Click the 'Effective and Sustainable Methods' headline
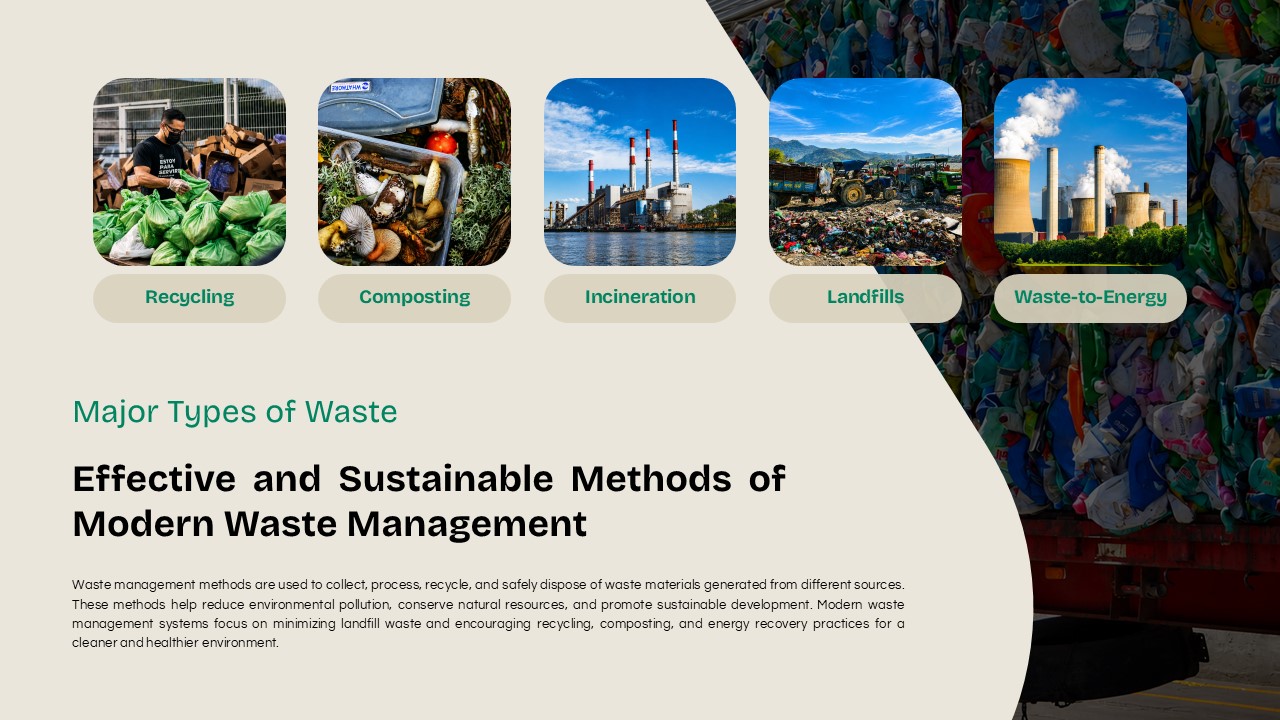The width and height of the screenshot is (1280, 720). click(x=429, y=501)
